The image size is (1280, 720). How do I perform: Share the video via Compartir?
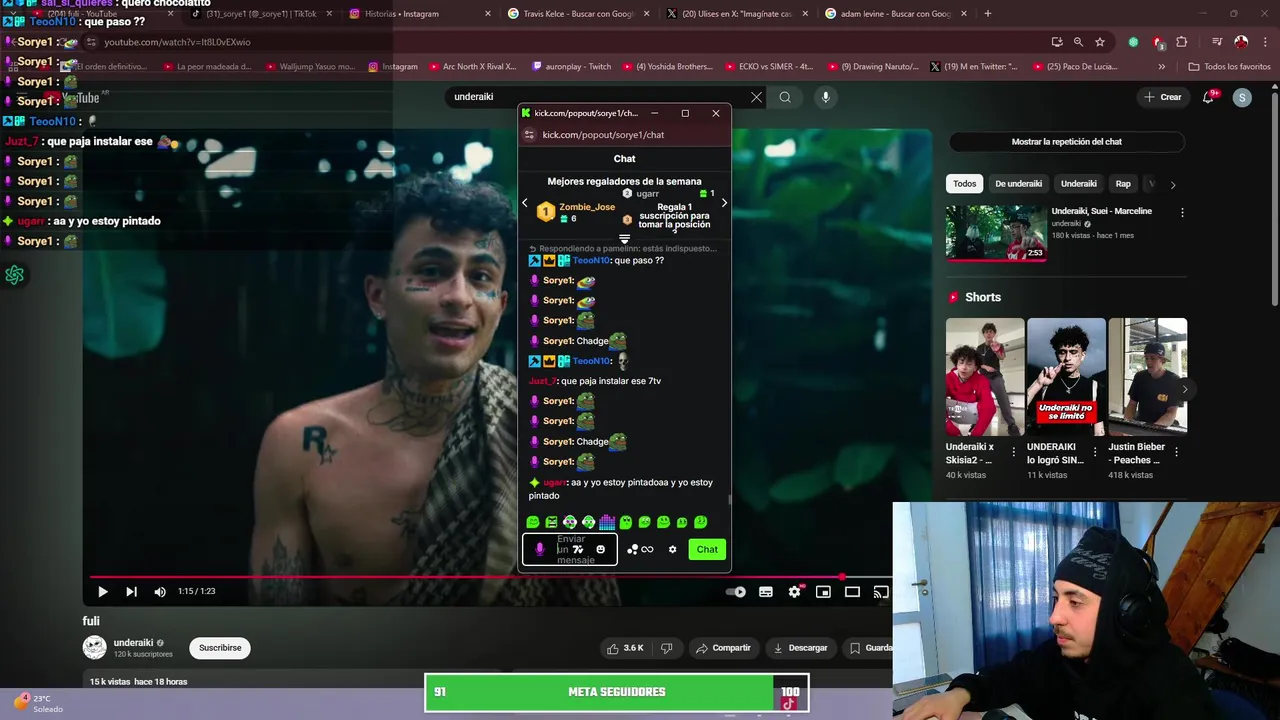[x=723, y=648]
